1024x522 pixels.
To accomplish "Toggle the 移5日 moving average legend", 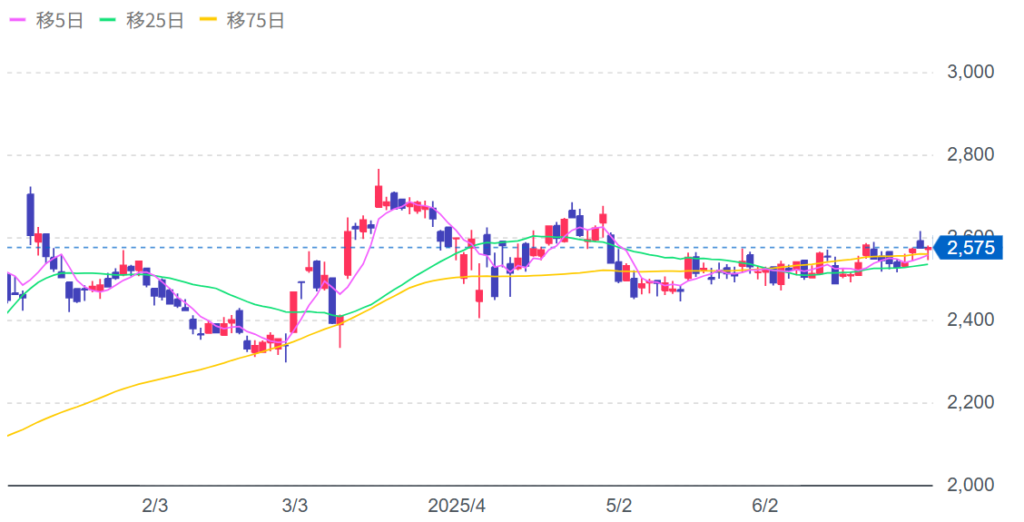I will [x=46, y=21].
